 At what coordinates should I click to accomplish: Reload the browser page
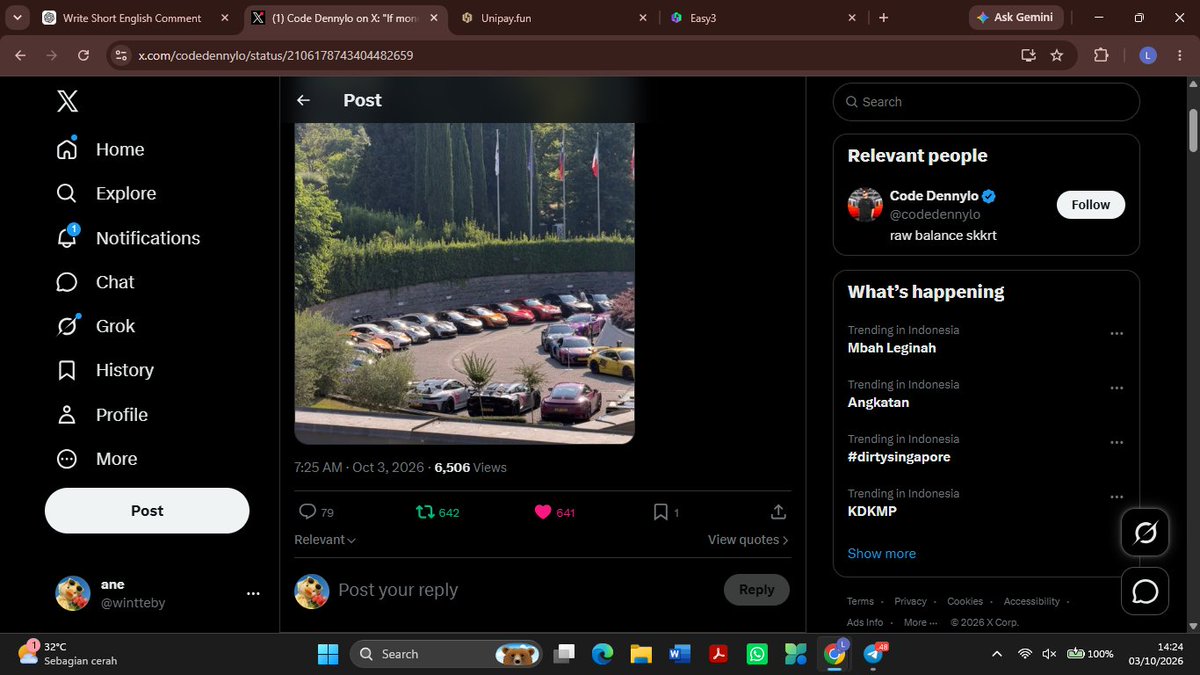84,55
